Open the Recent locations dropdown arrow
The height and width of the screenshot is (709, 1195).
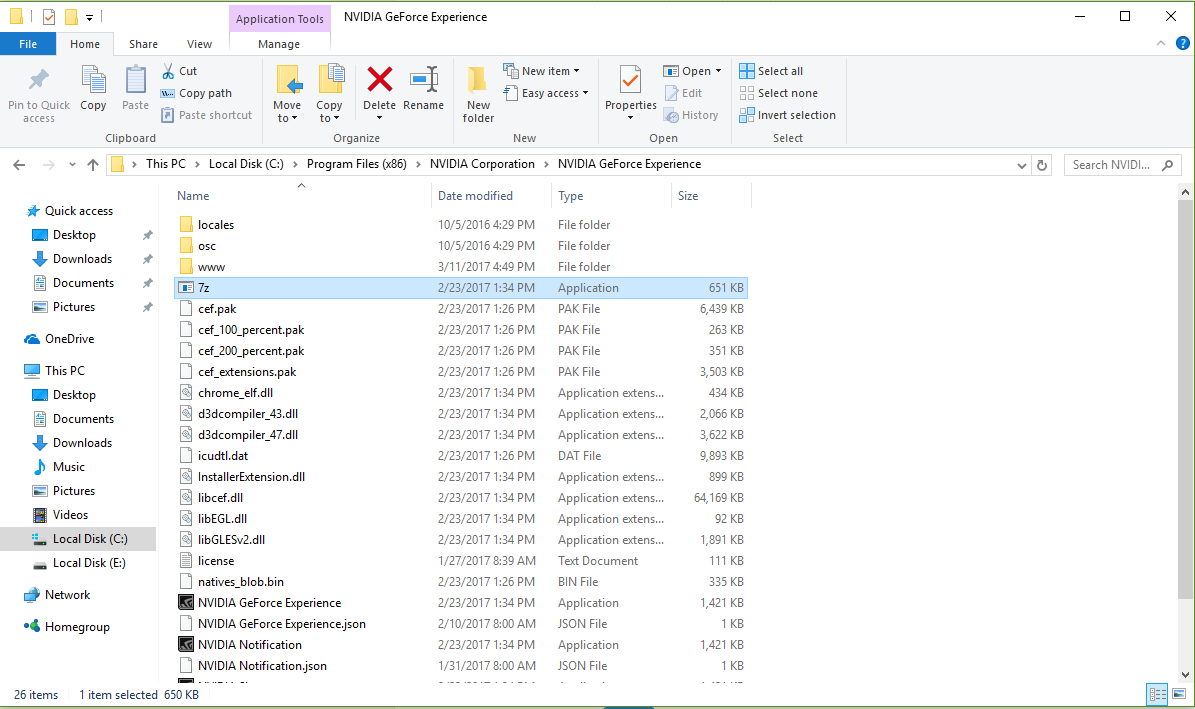(x=72, y=165)
